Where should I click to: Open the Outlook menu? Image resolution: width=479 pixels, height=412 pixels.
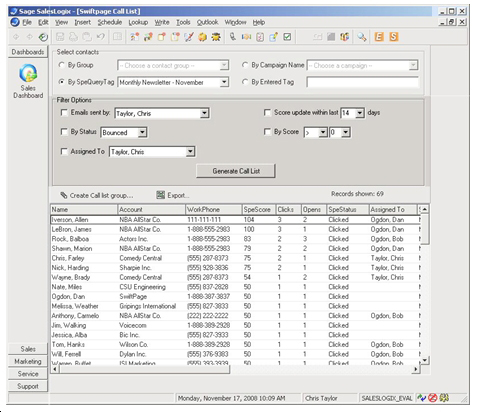[x=207, y=22]
